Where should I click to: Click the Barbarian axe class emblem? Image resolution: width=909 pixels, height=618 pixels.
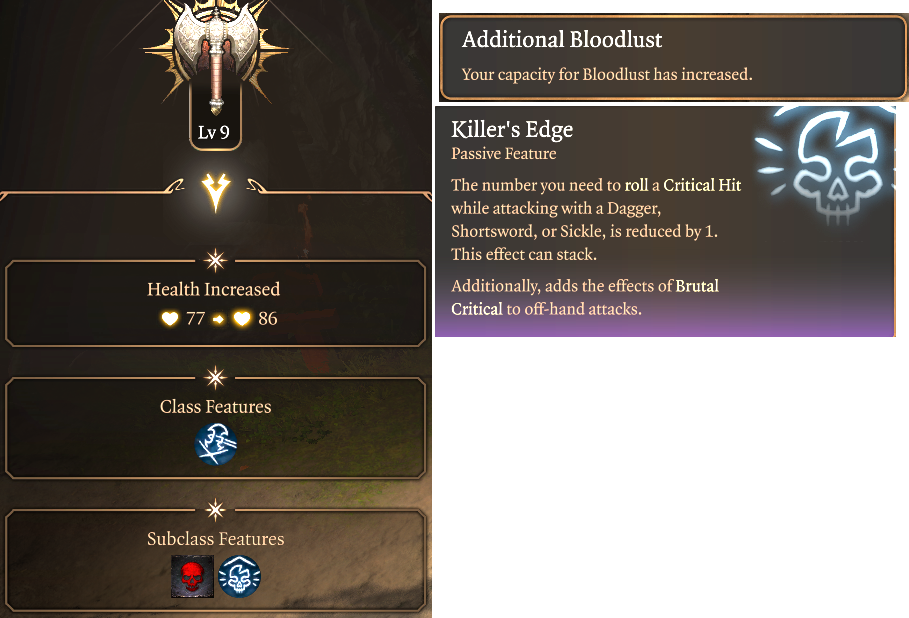click(216, 57)
